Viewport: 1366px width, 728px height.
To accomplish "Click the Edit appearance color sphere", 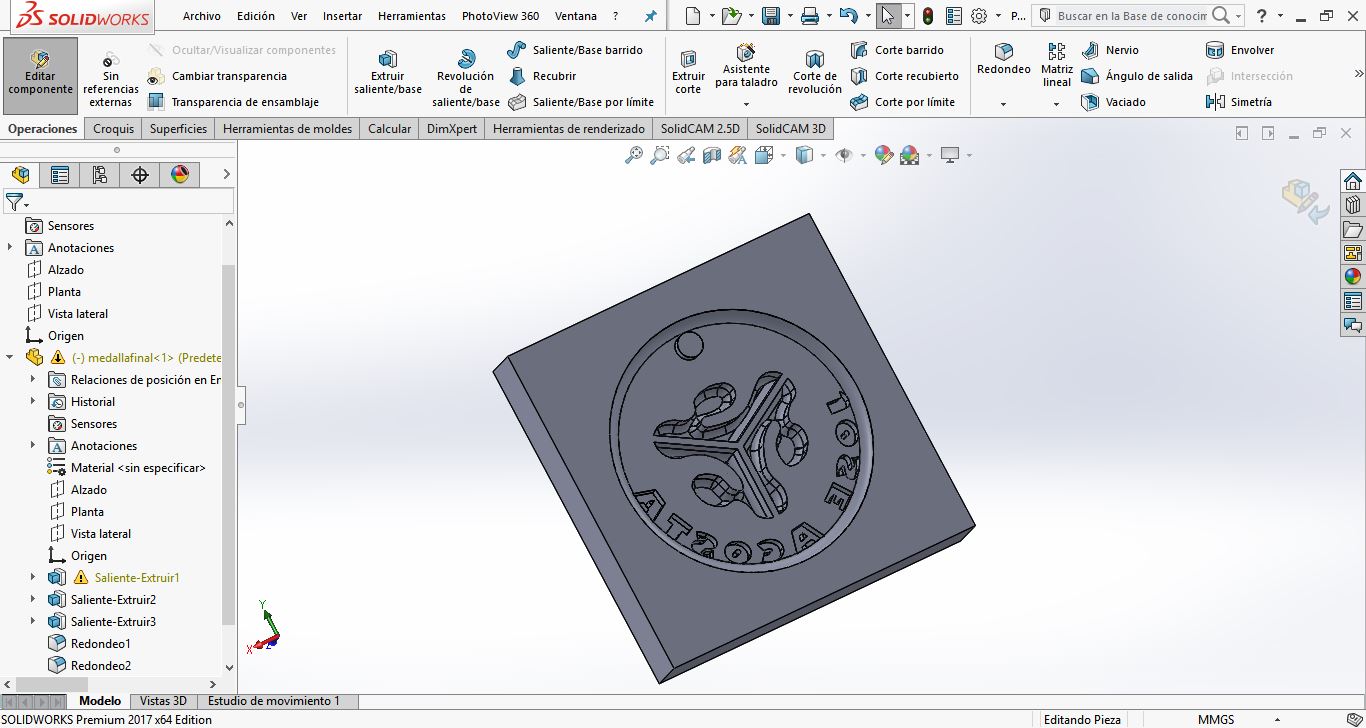I will (883, 155).
